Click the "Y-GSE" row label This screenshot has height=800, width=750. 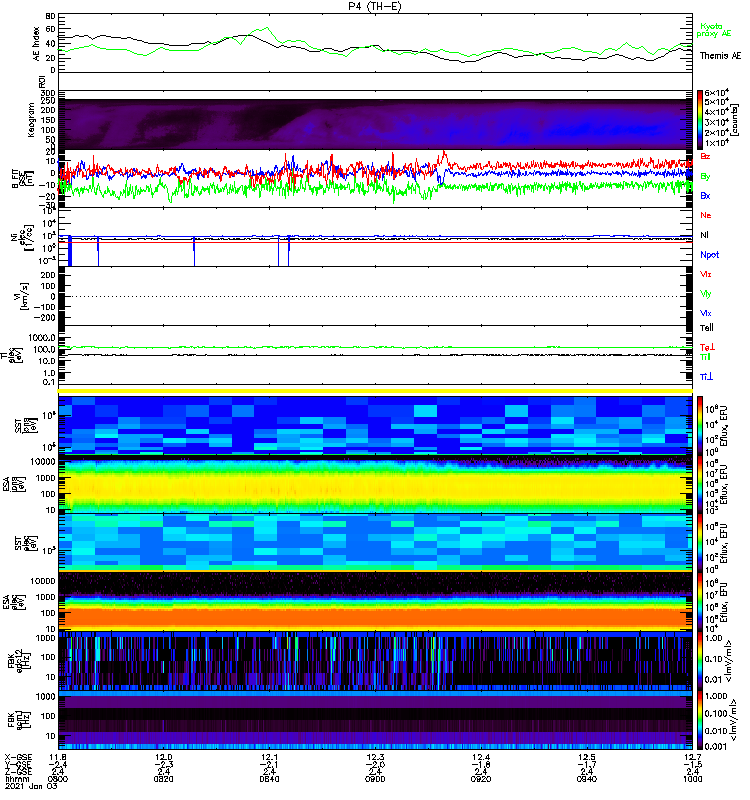tap(18, 765)
